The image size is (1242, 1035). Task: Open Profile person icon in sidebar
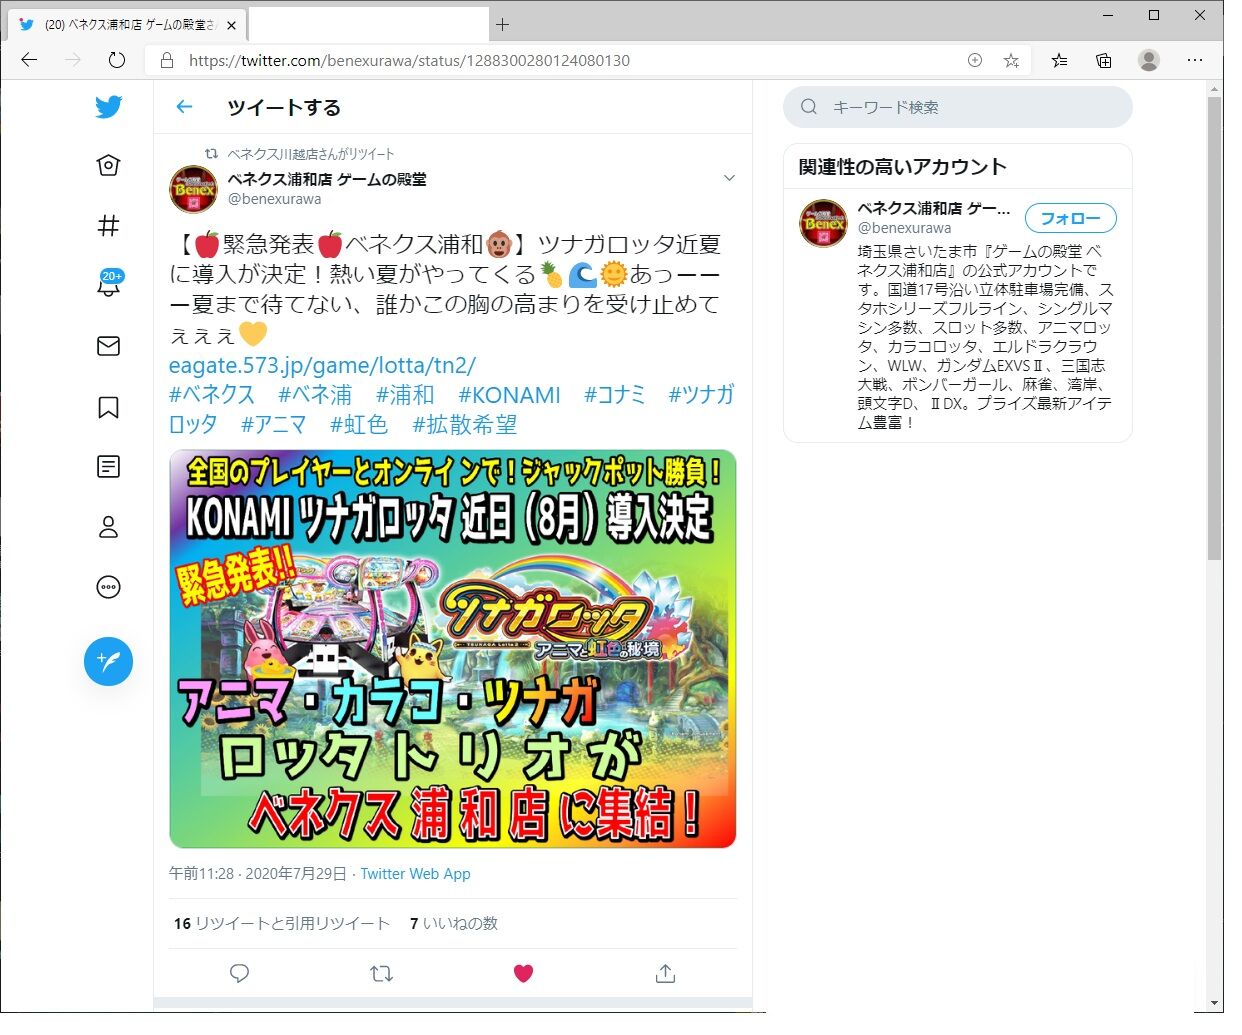(109, 527)
